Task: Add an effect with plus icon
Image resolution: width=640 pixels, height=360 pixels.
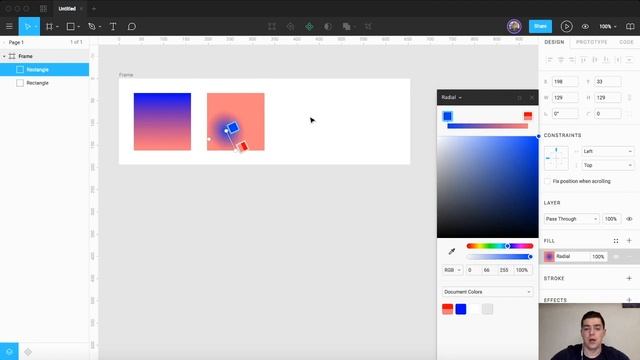Action: (x=629, y=300)
